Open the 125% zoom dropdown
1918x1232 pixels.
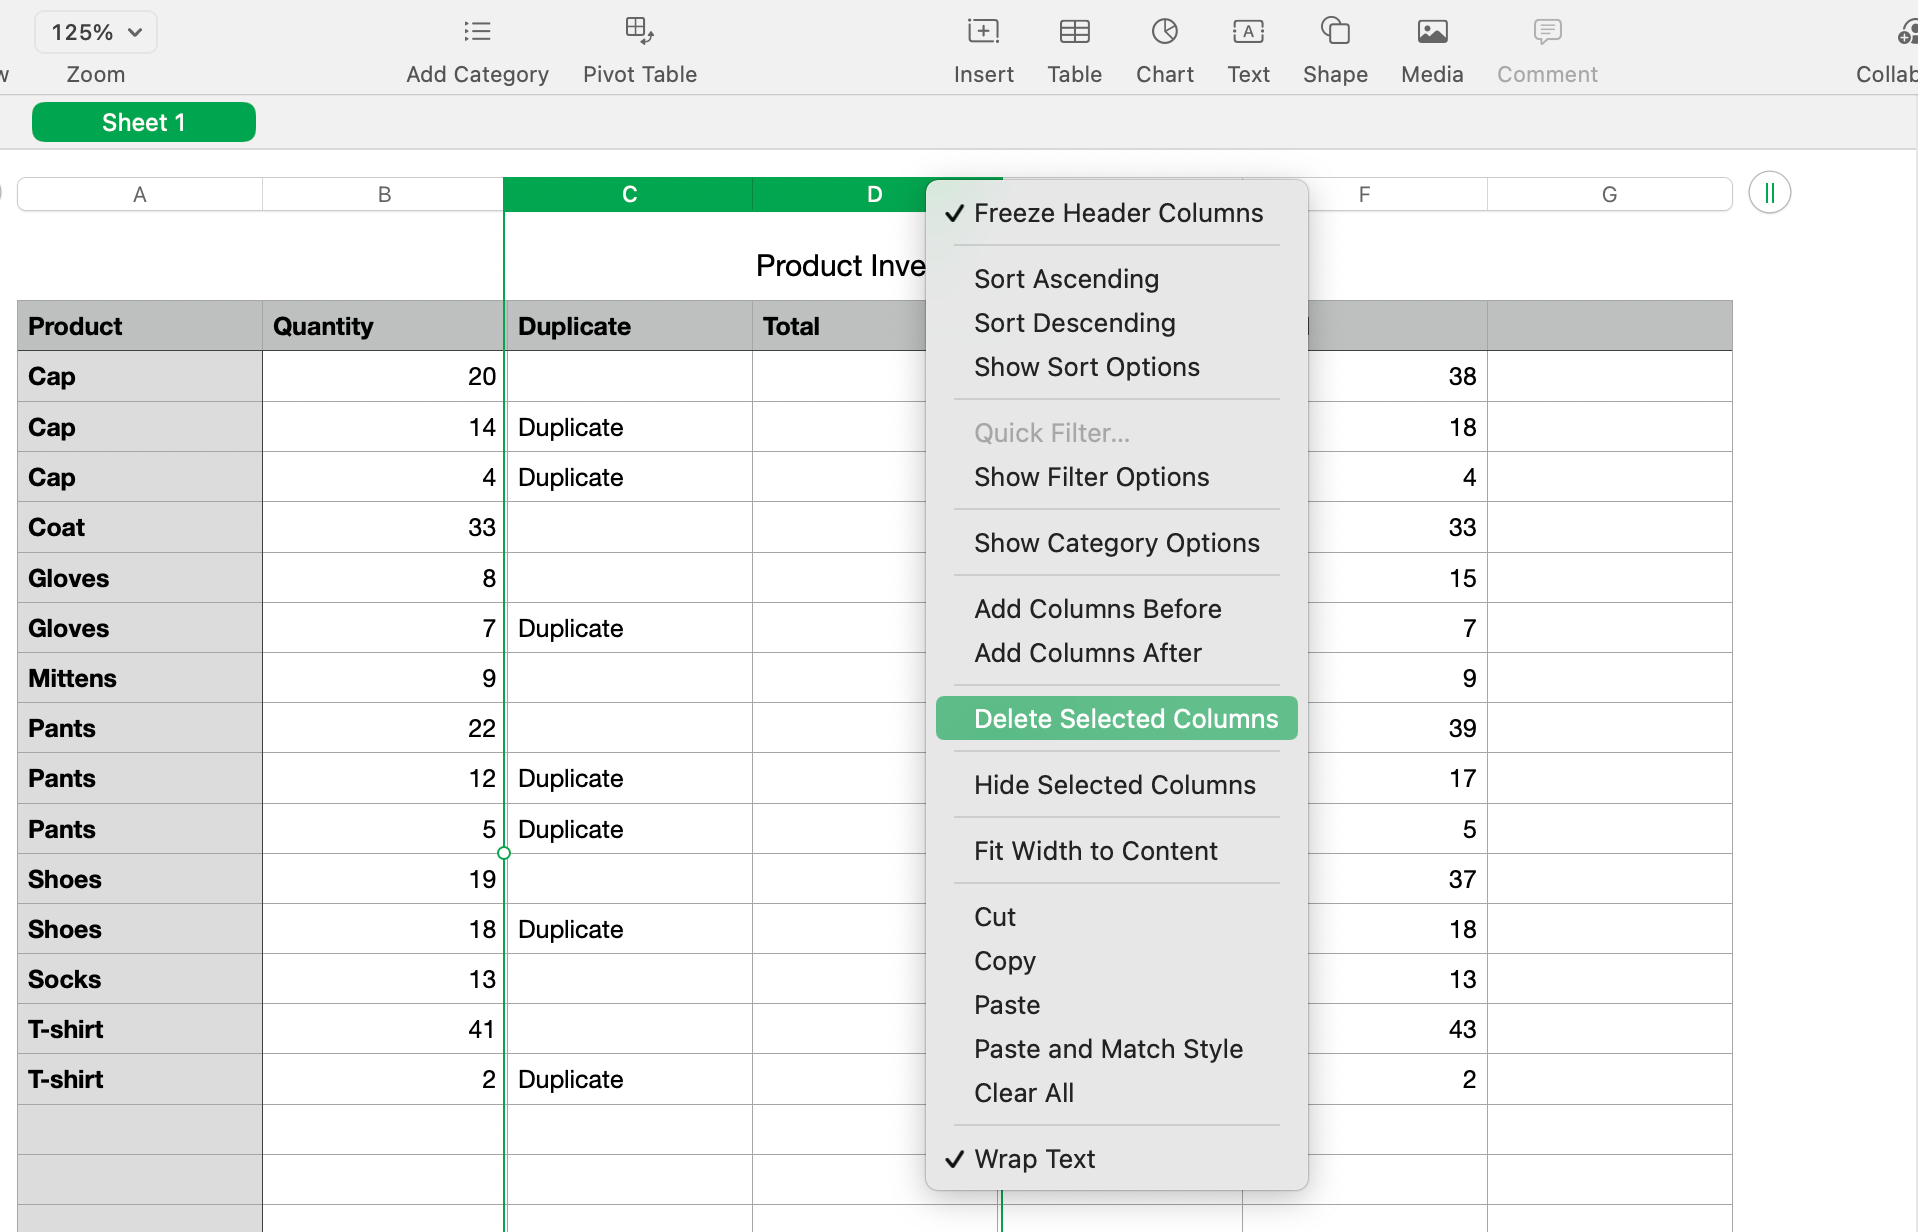tap(95, 31)
